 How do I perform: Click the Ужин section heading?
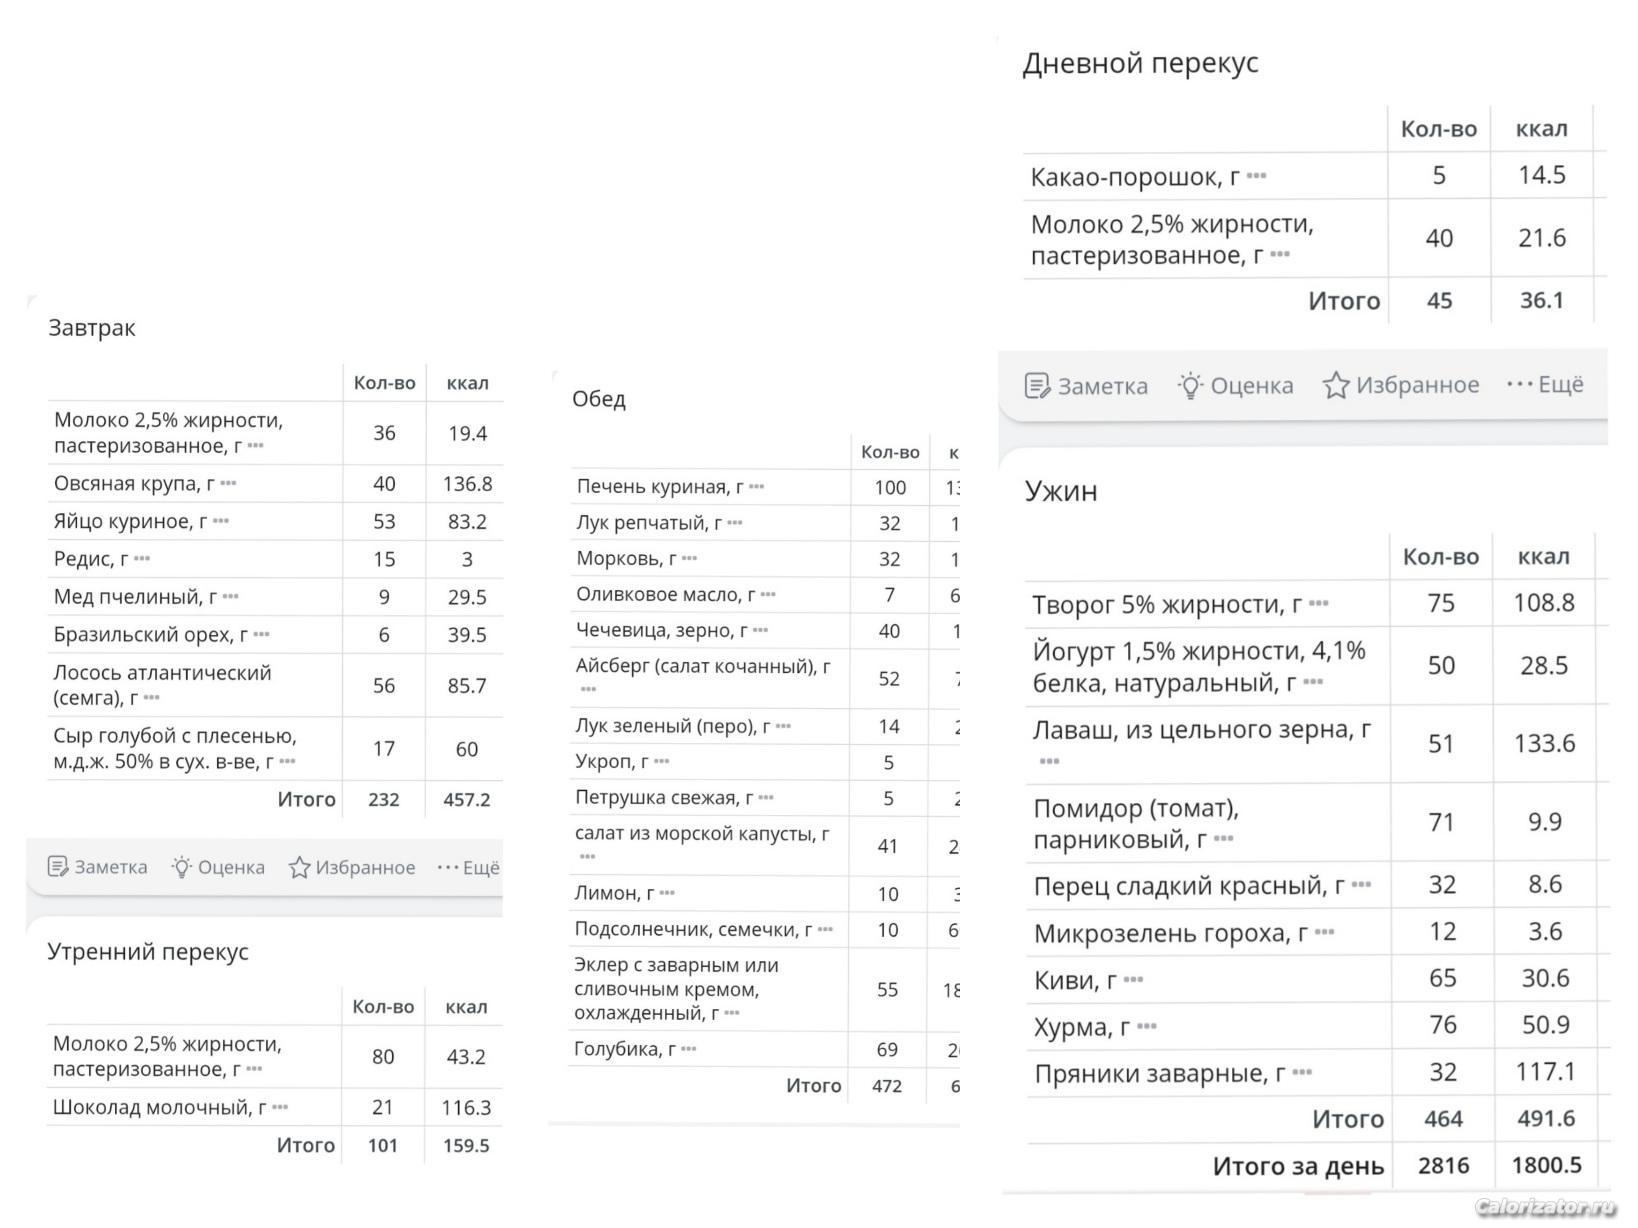pyautogui.click(x=1061, y=491)
